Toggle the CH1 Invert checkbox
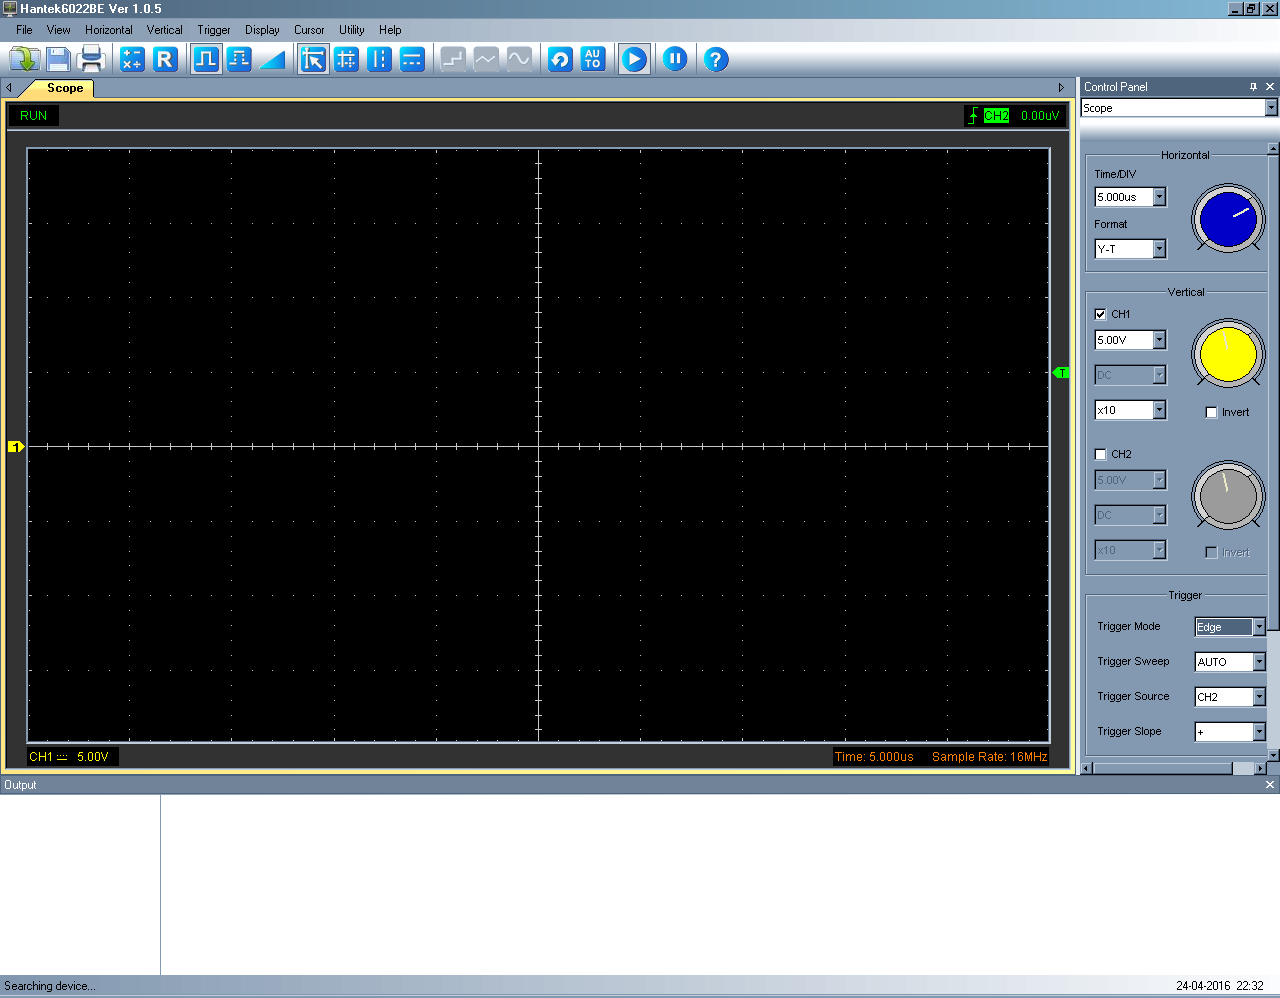The image size is (1280, 998). (x=1211, y=412)
